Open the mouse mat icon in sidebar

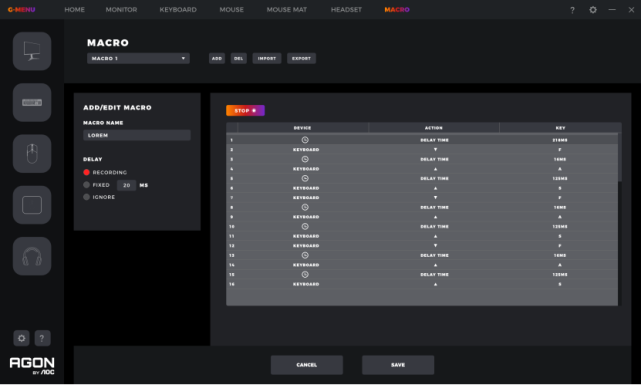pyautogui.click(x=32, y=205)
